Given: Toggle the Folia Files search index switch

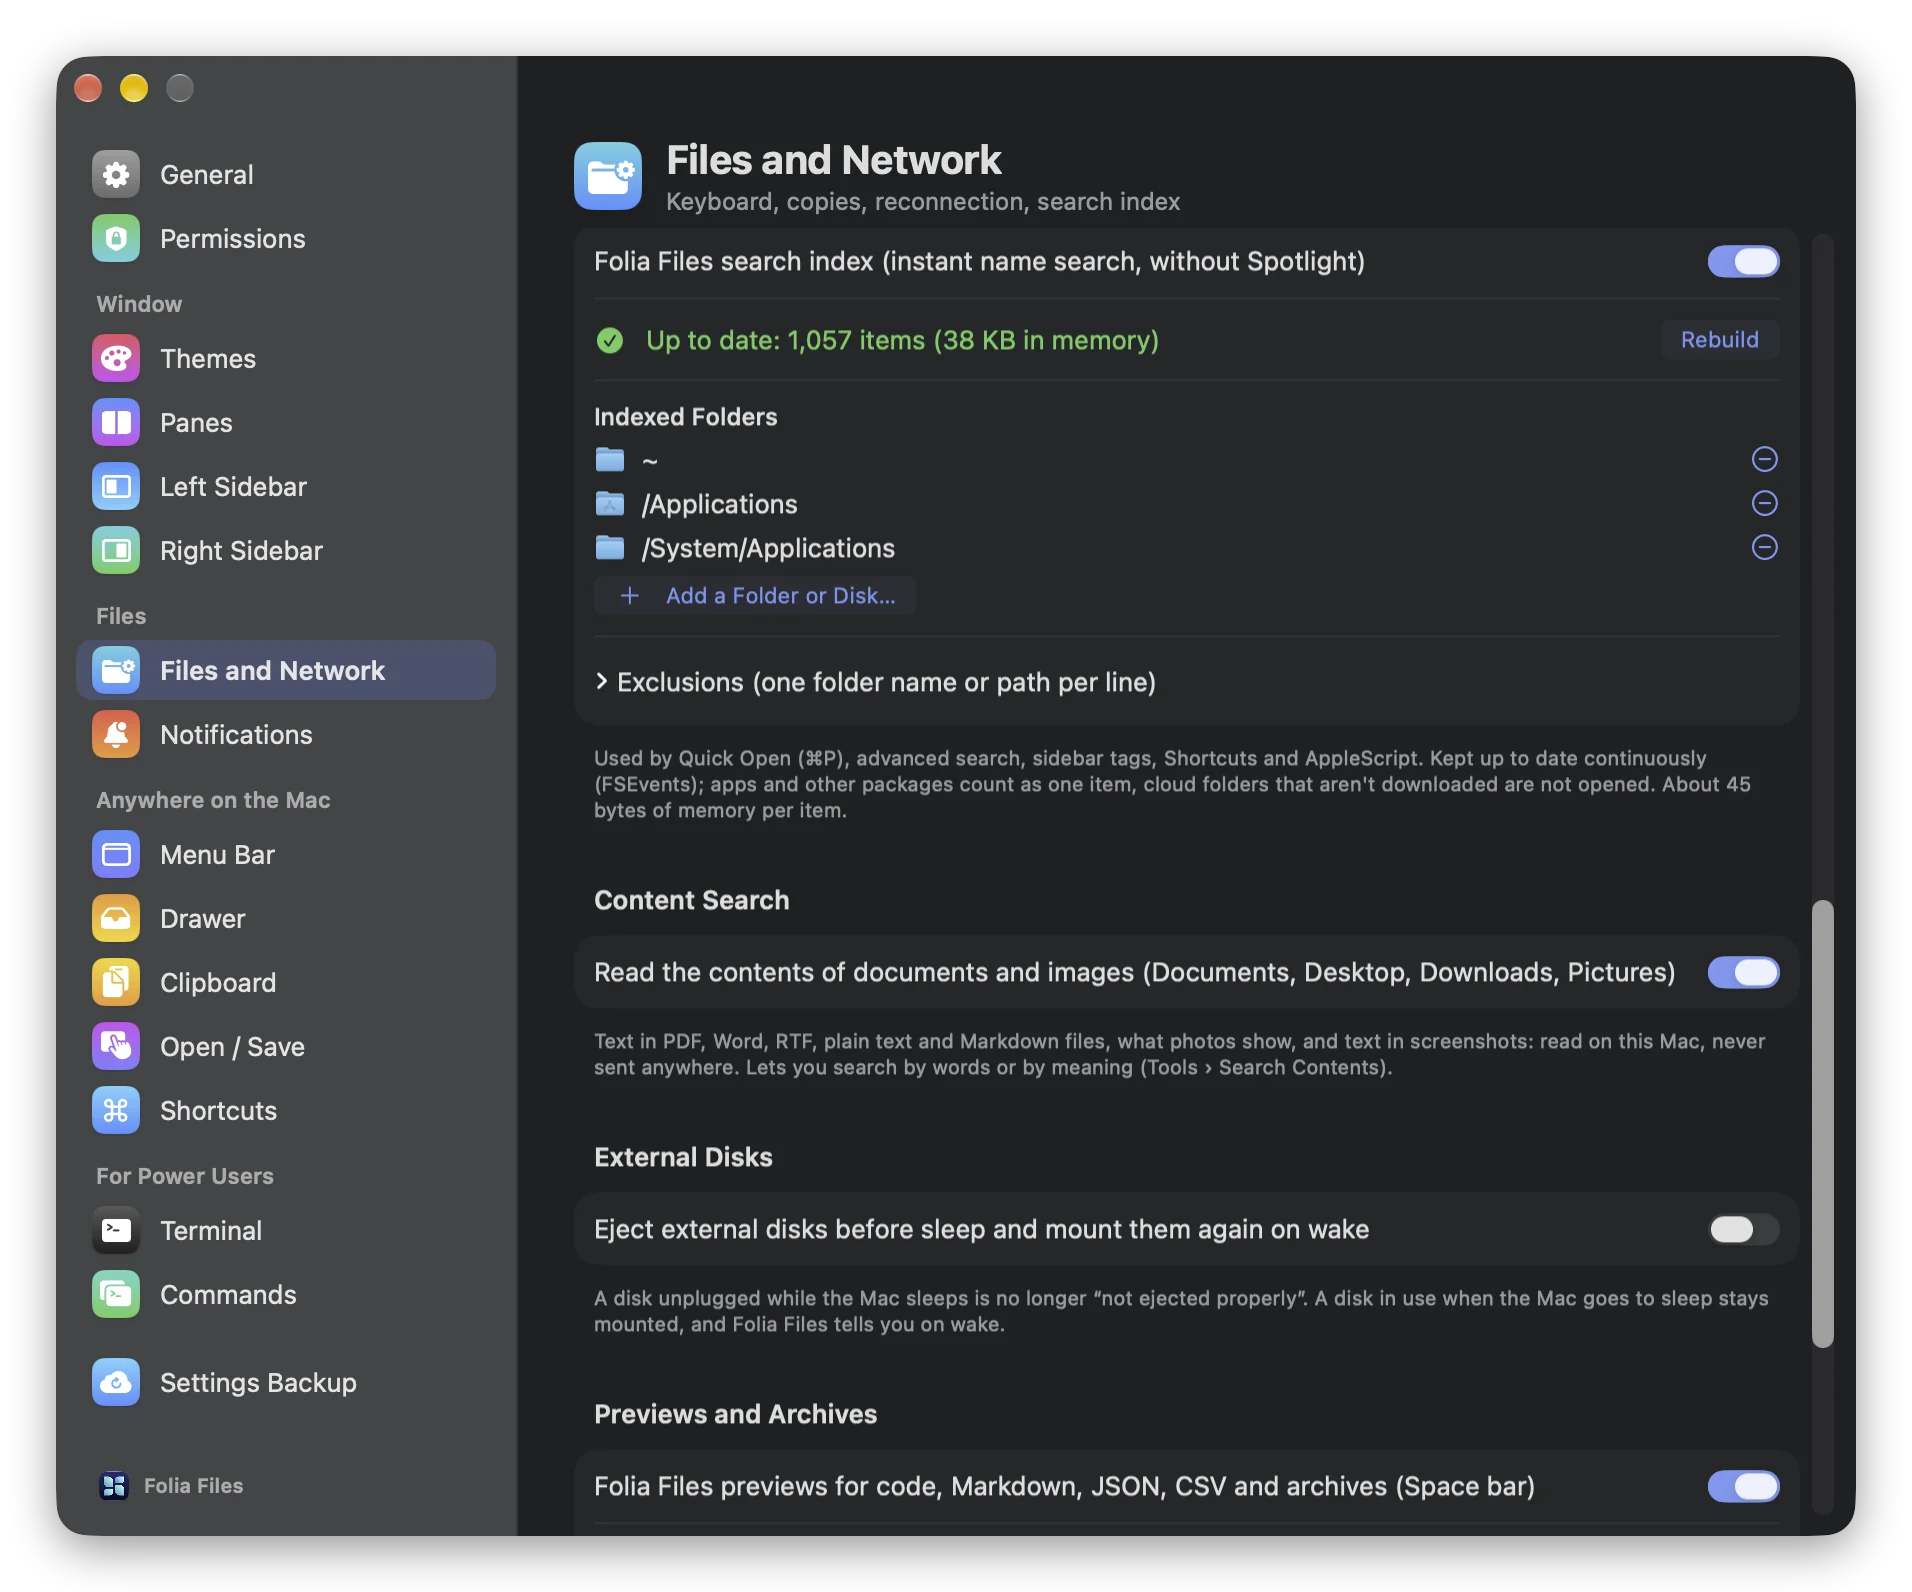Looking at the screenshot, I should click(1743, 262).
